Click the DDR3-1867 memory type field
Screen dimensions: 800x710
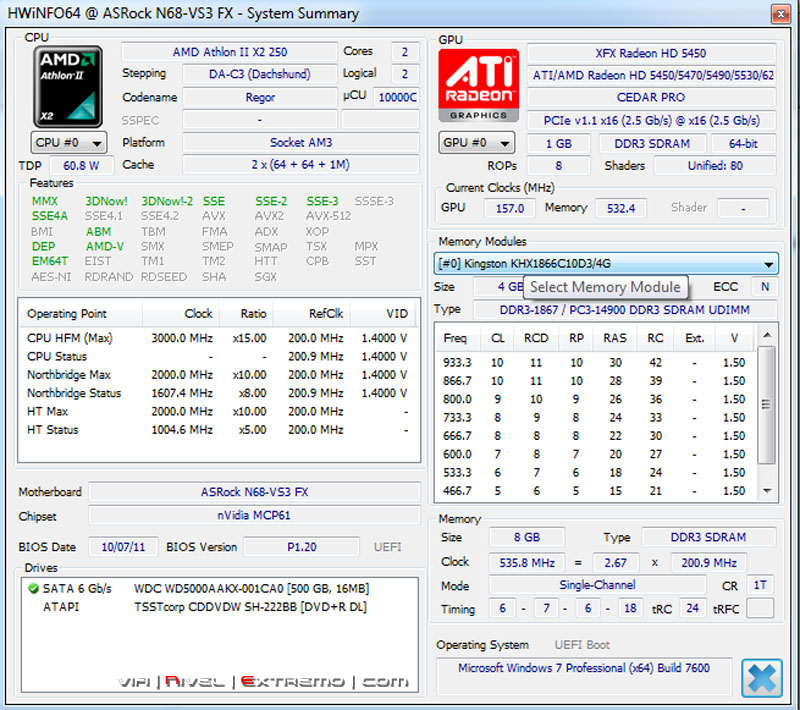pyautogui.click(x=625, y=310)
